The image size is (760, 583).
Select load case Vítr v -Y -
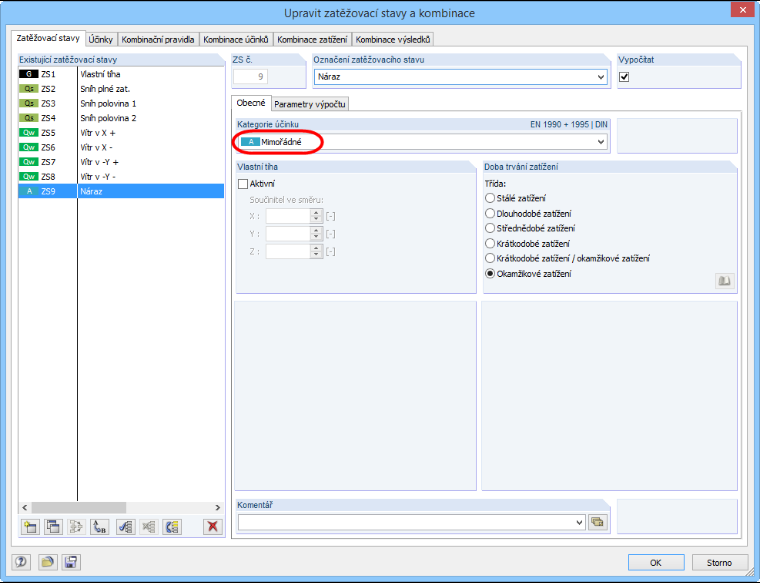click(121, 176)
